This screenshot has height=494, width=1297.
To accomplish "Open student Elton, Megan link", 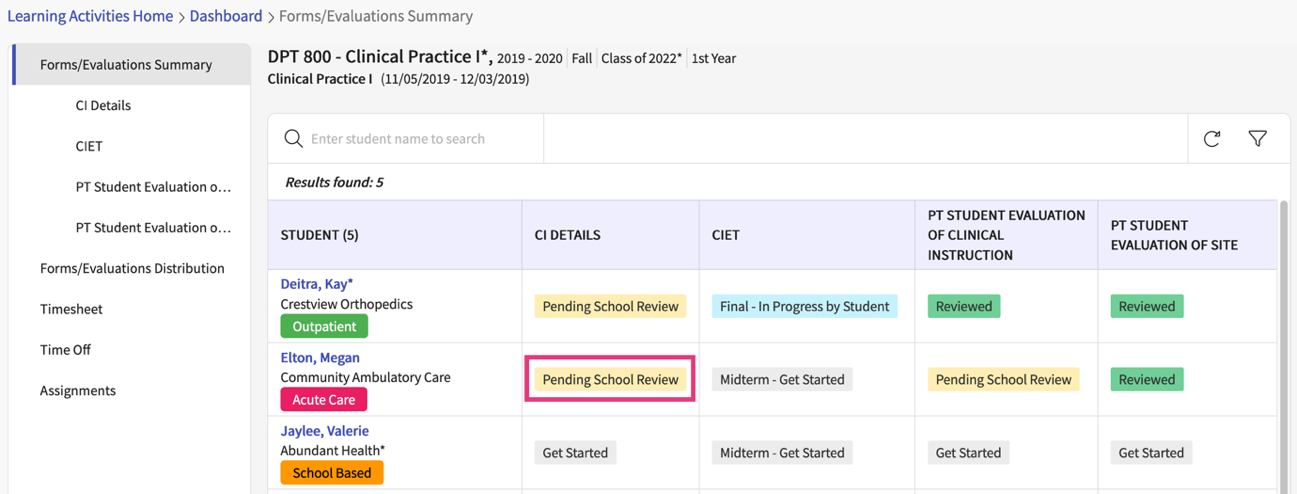I will pos(320,357).
